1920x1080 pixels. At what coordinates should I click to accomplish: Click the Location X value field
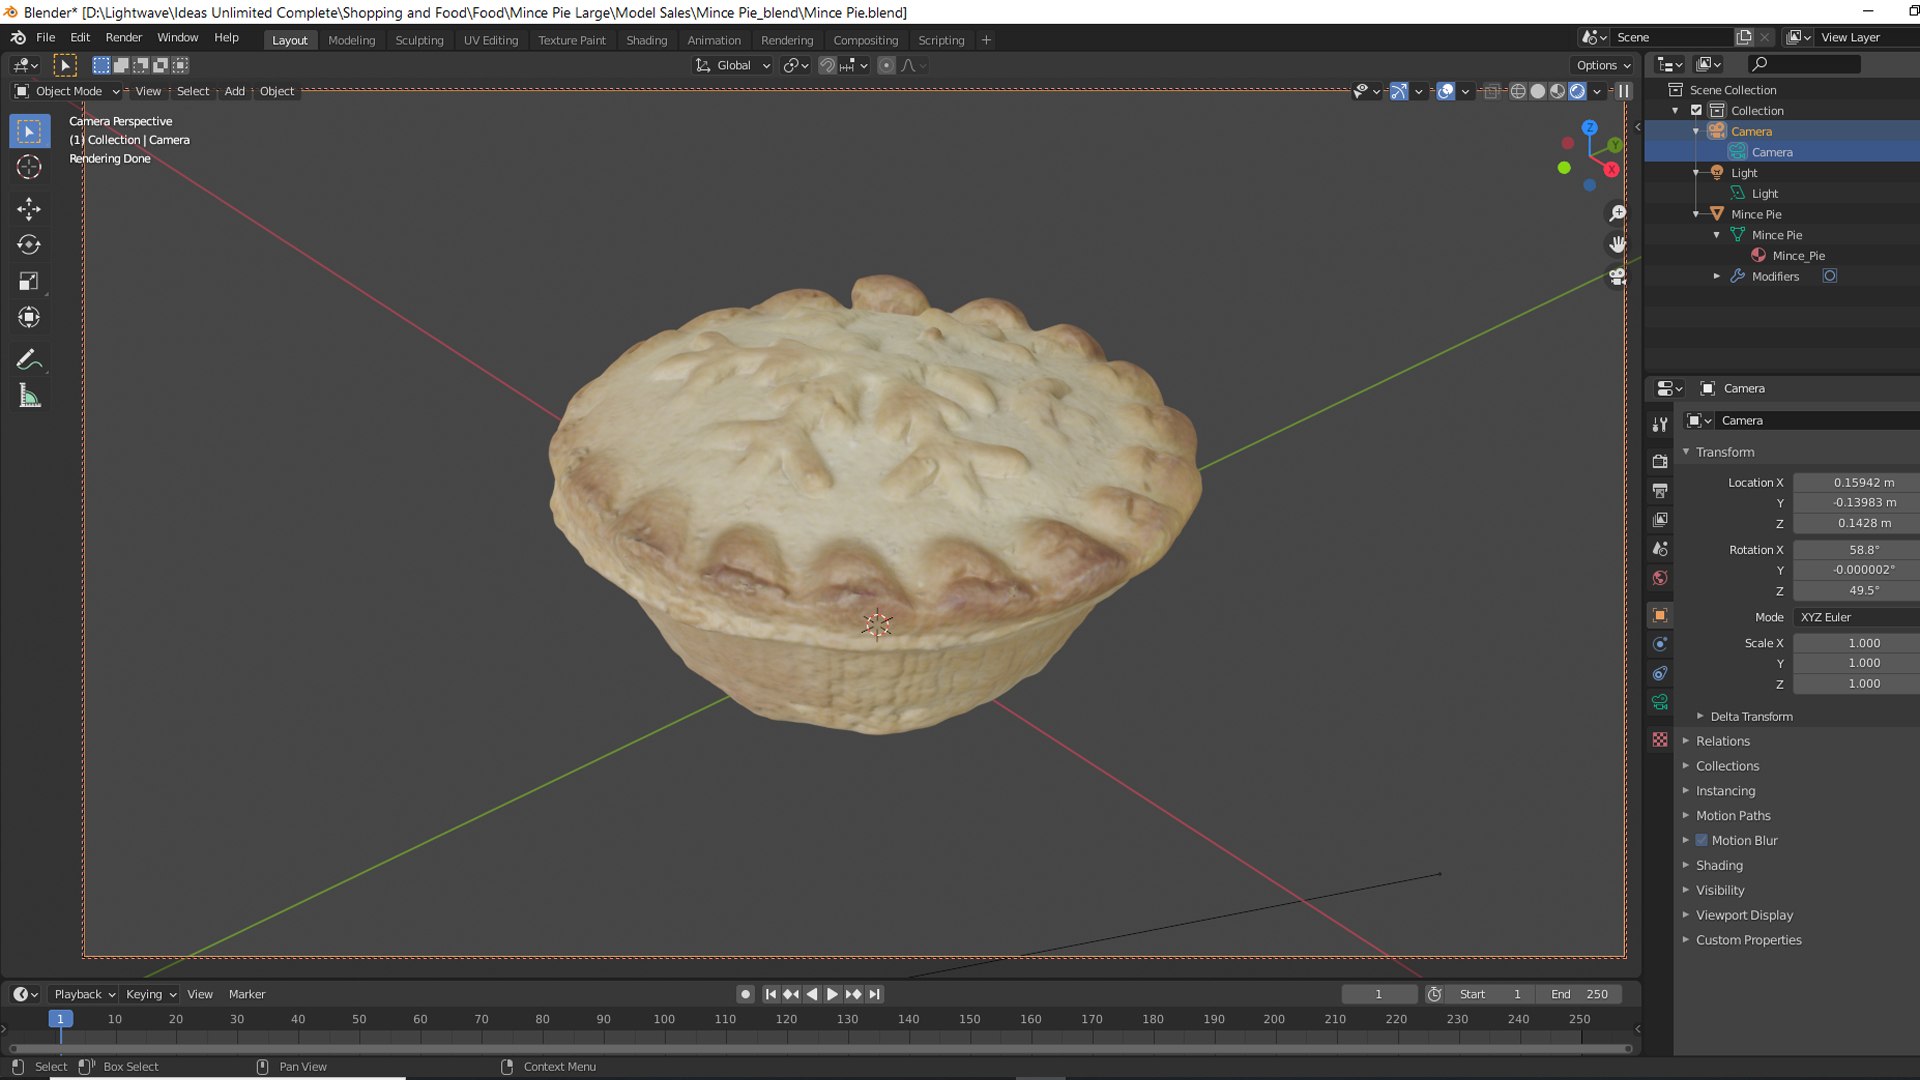1856,482
